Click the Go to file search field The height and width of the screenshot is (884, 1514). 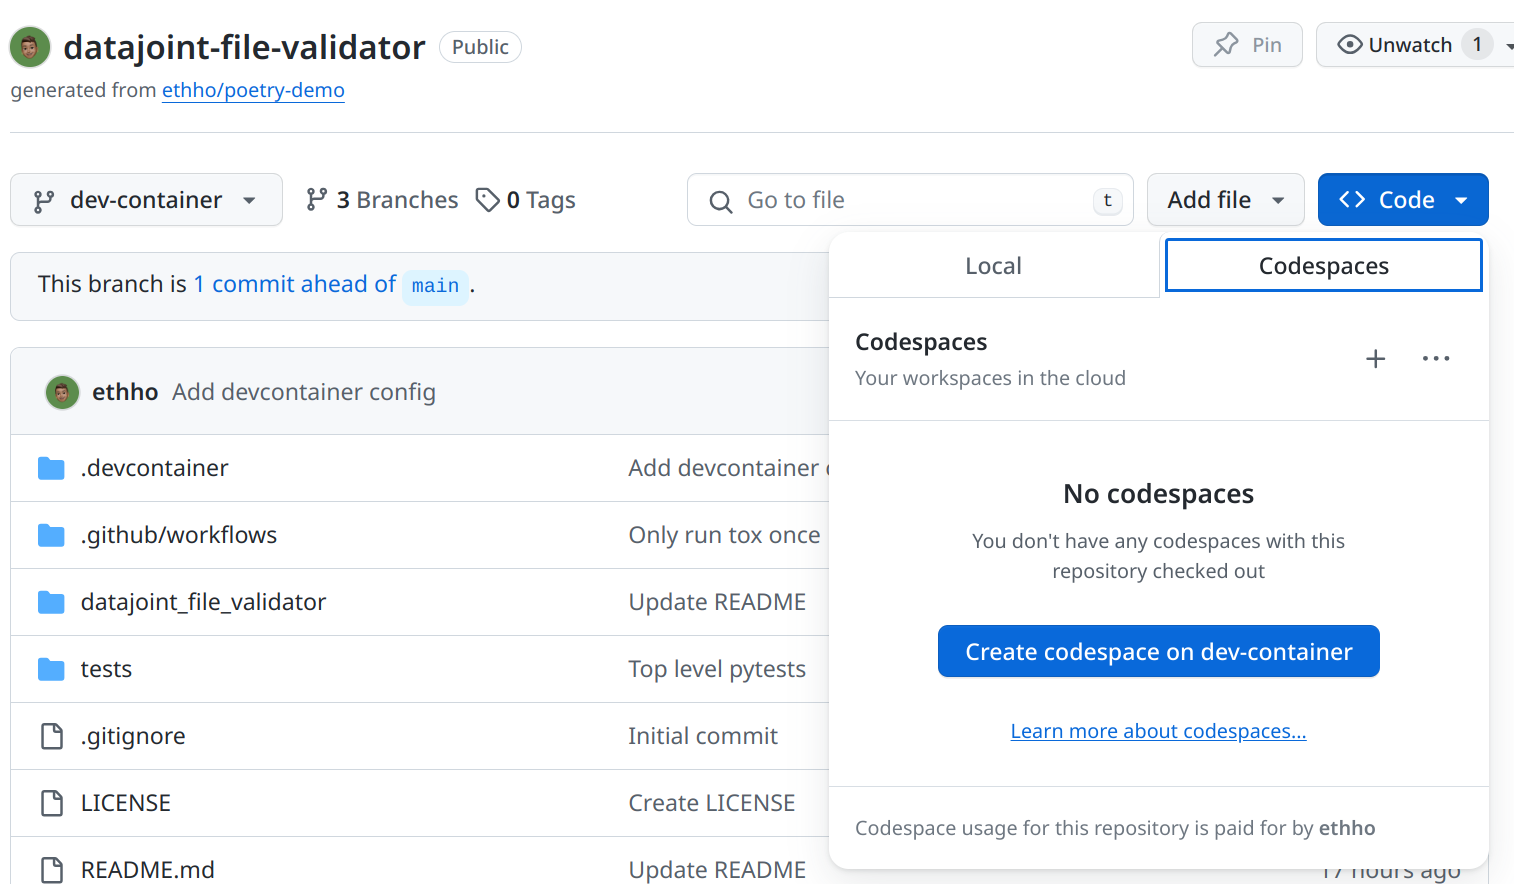click(910, 200)
